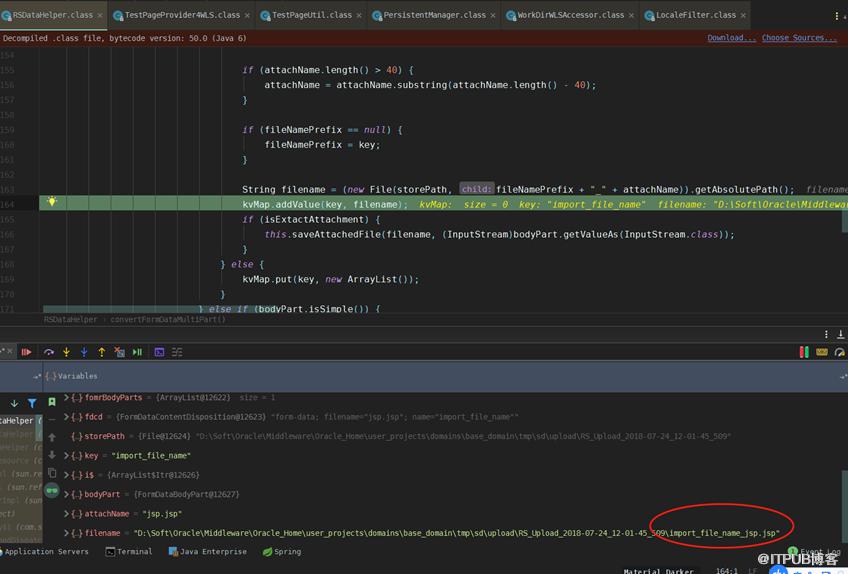Click RSDataHelper in the editor breadcrumb
The image size is (848, 574).
[70, 320]
